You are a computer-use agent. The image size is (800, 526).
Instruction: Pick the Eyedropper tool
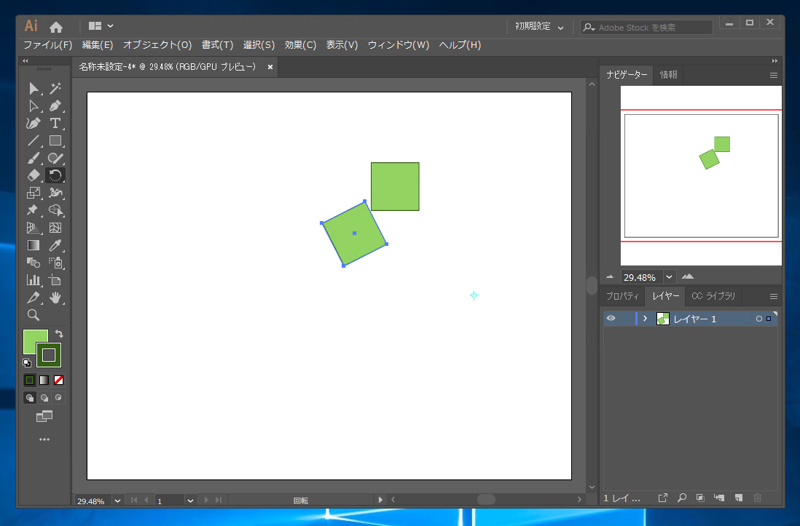coord(56,245)
